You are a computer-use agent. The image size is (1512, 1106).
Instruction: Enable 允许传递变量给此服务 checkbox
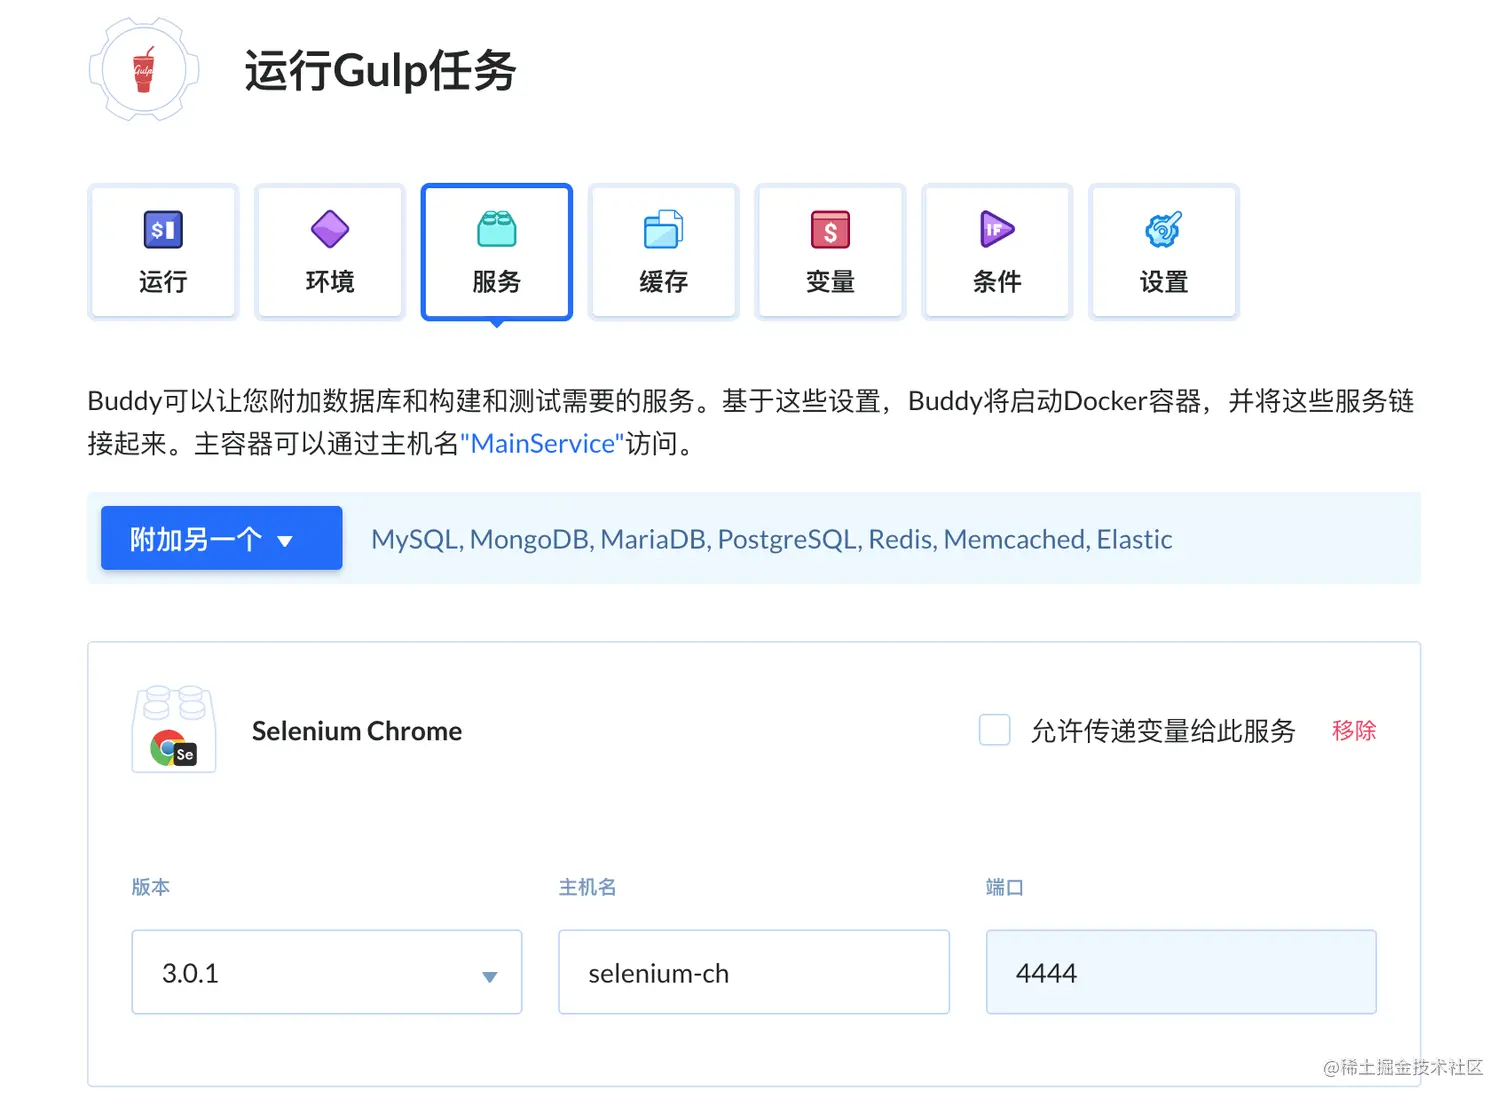(x=995, y=730)
